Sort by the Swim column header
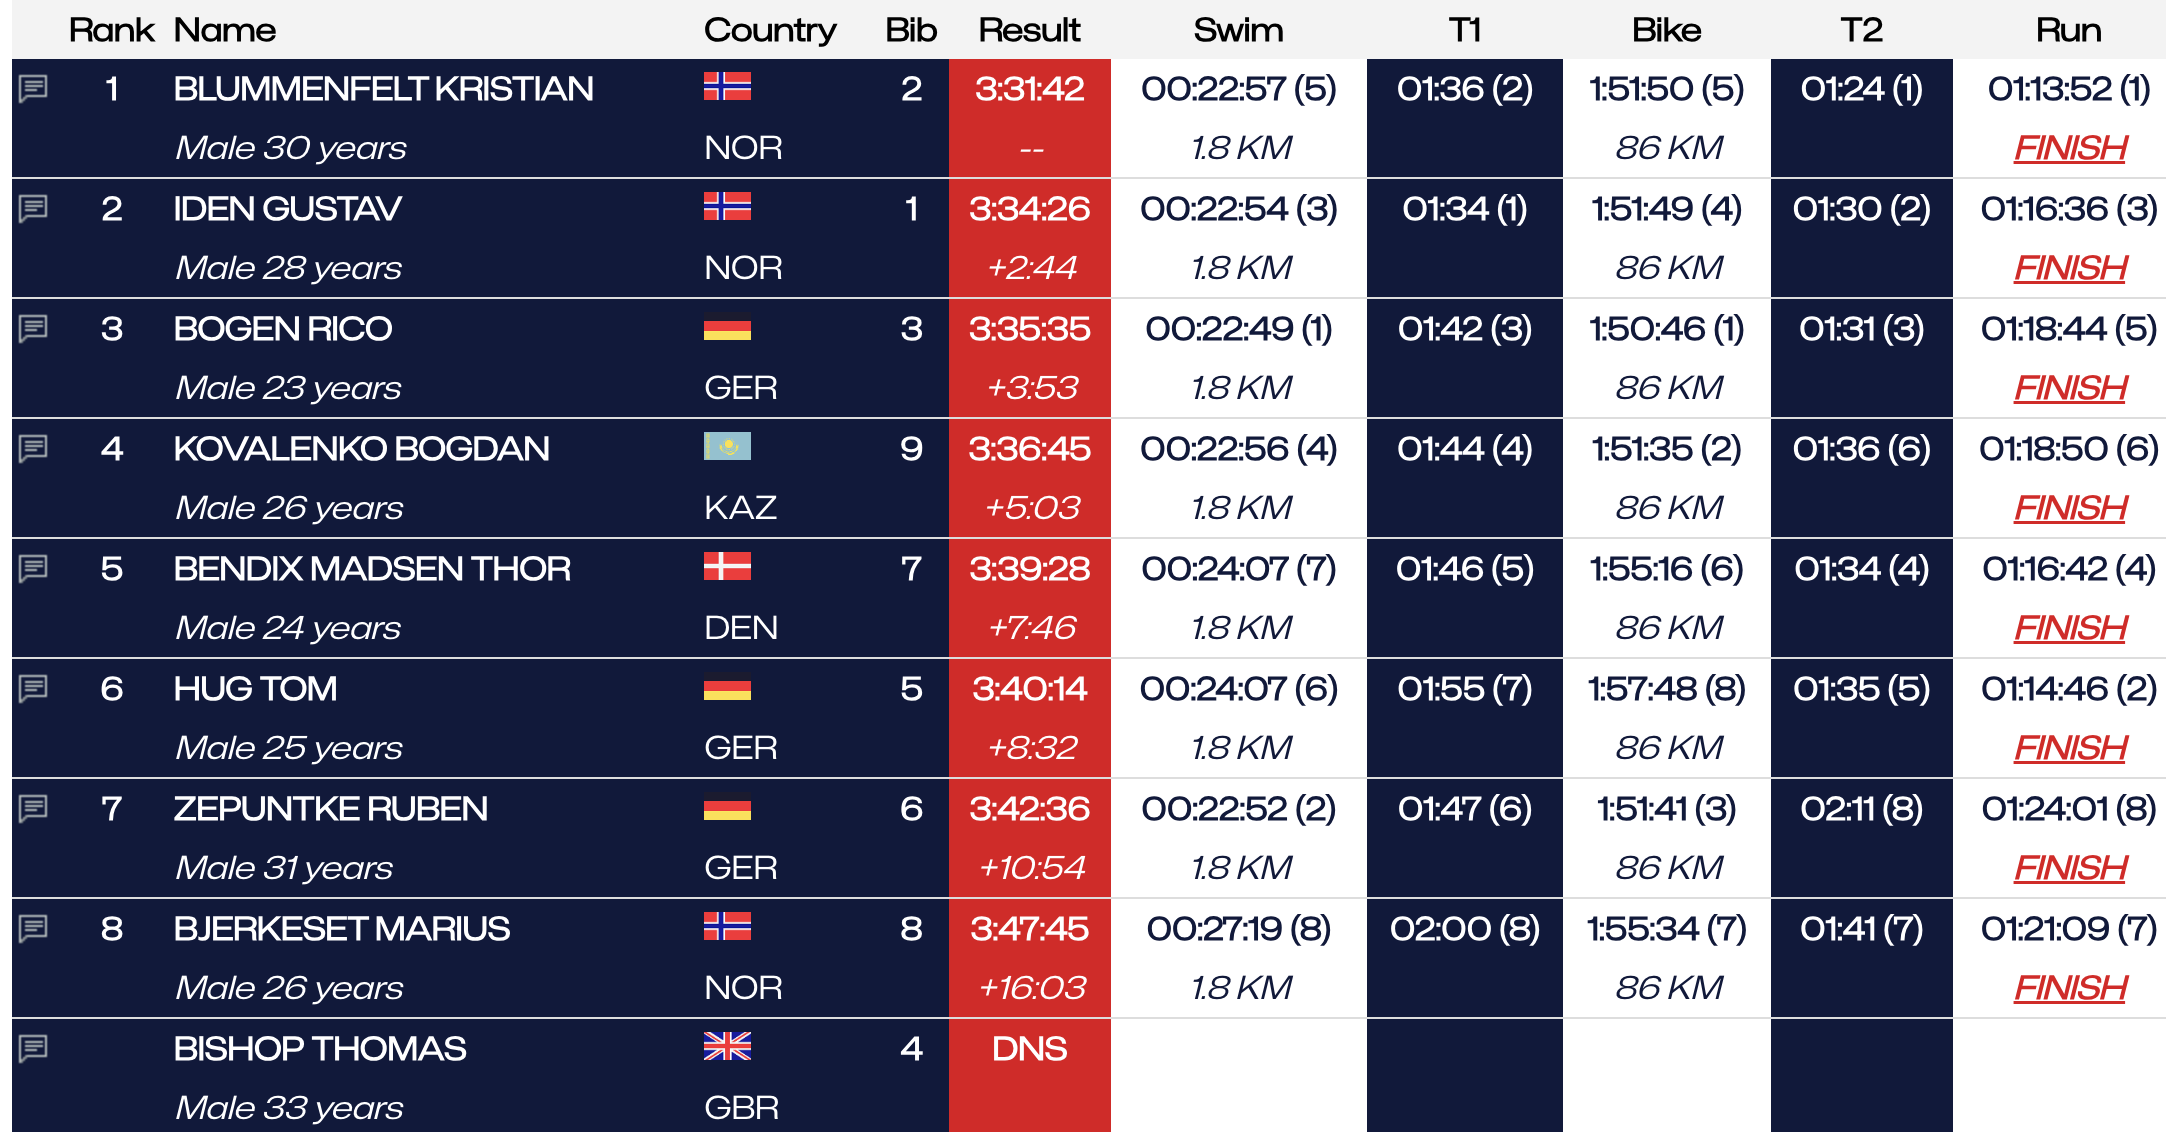Image resolution: width=2166 pixels, height=1132 pixels. (1238, 30)
